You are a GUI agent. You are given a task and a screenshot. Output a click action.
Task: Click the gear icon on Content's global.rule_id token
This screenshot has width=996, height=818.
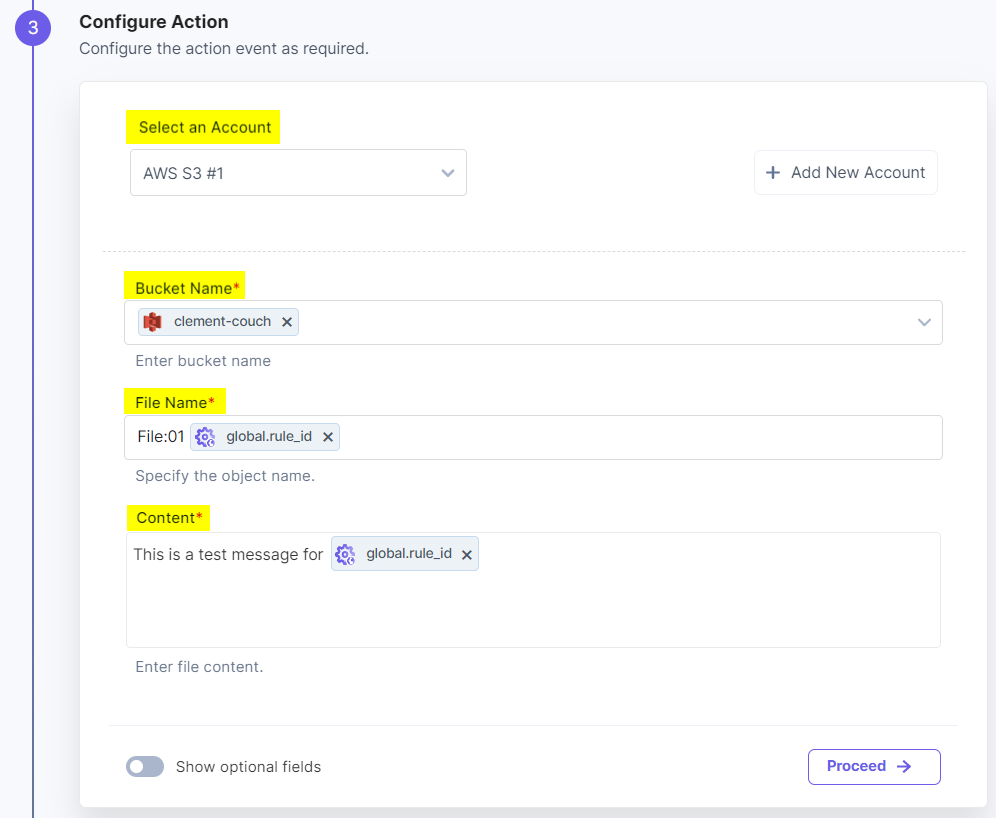click(x=345, y=553)
